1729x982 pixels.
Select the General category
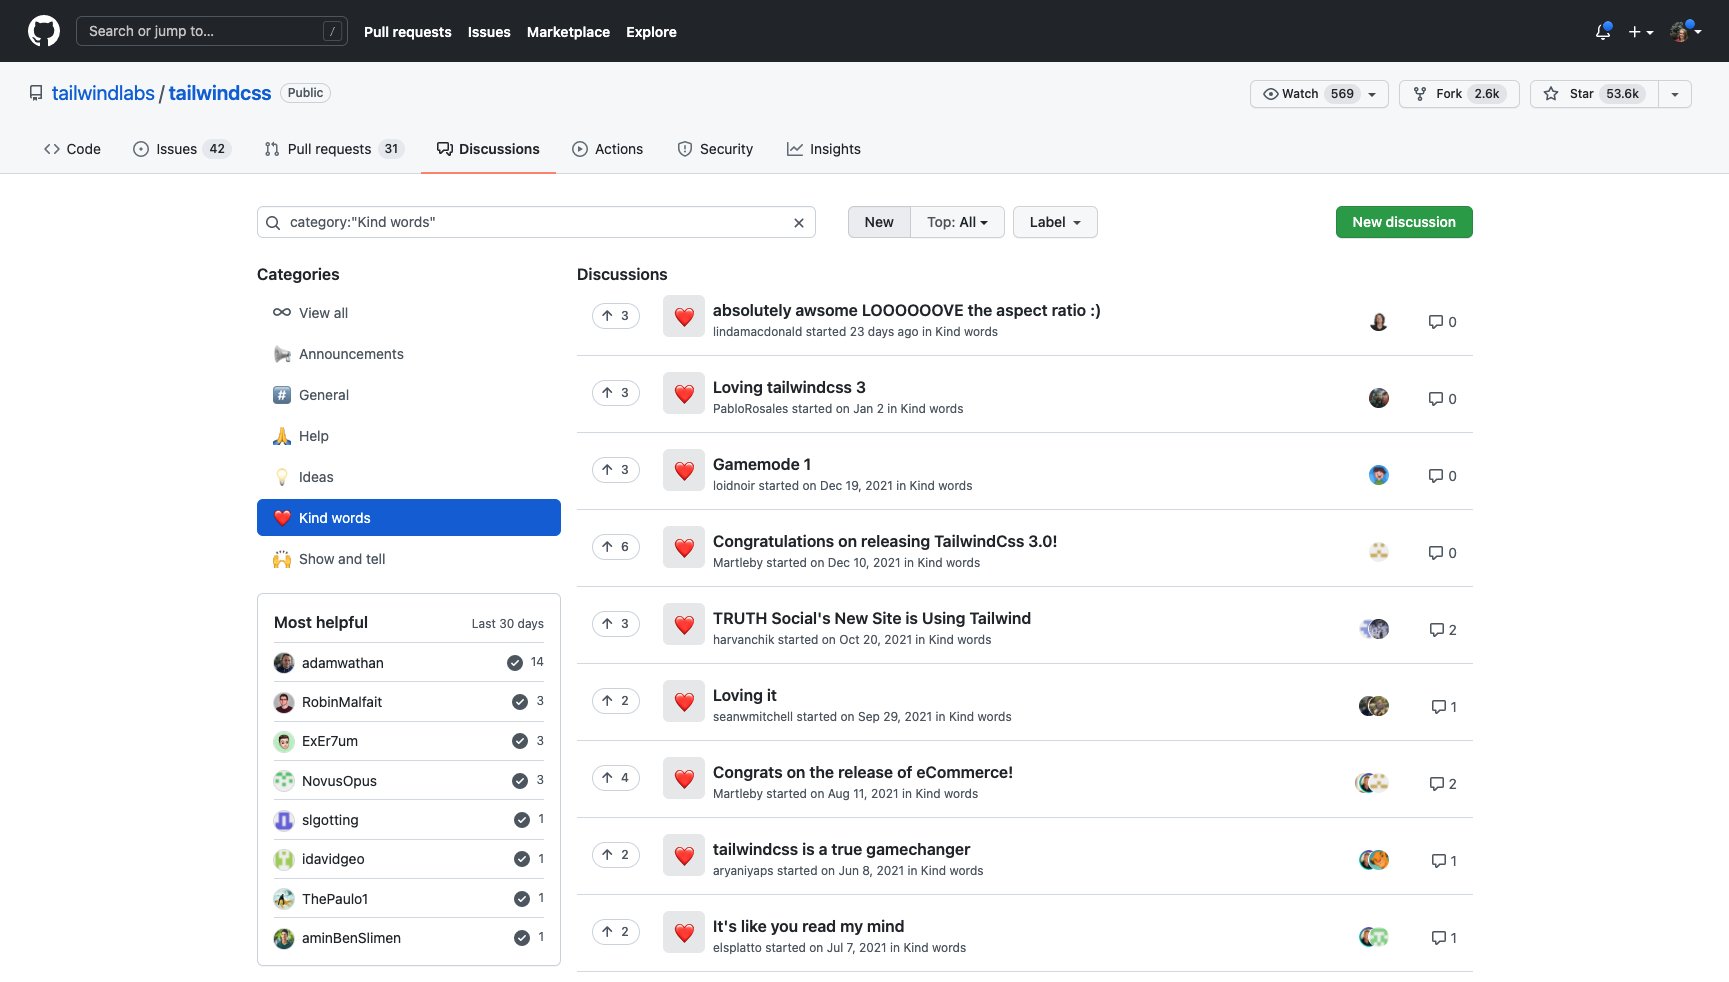pos(409,395)
